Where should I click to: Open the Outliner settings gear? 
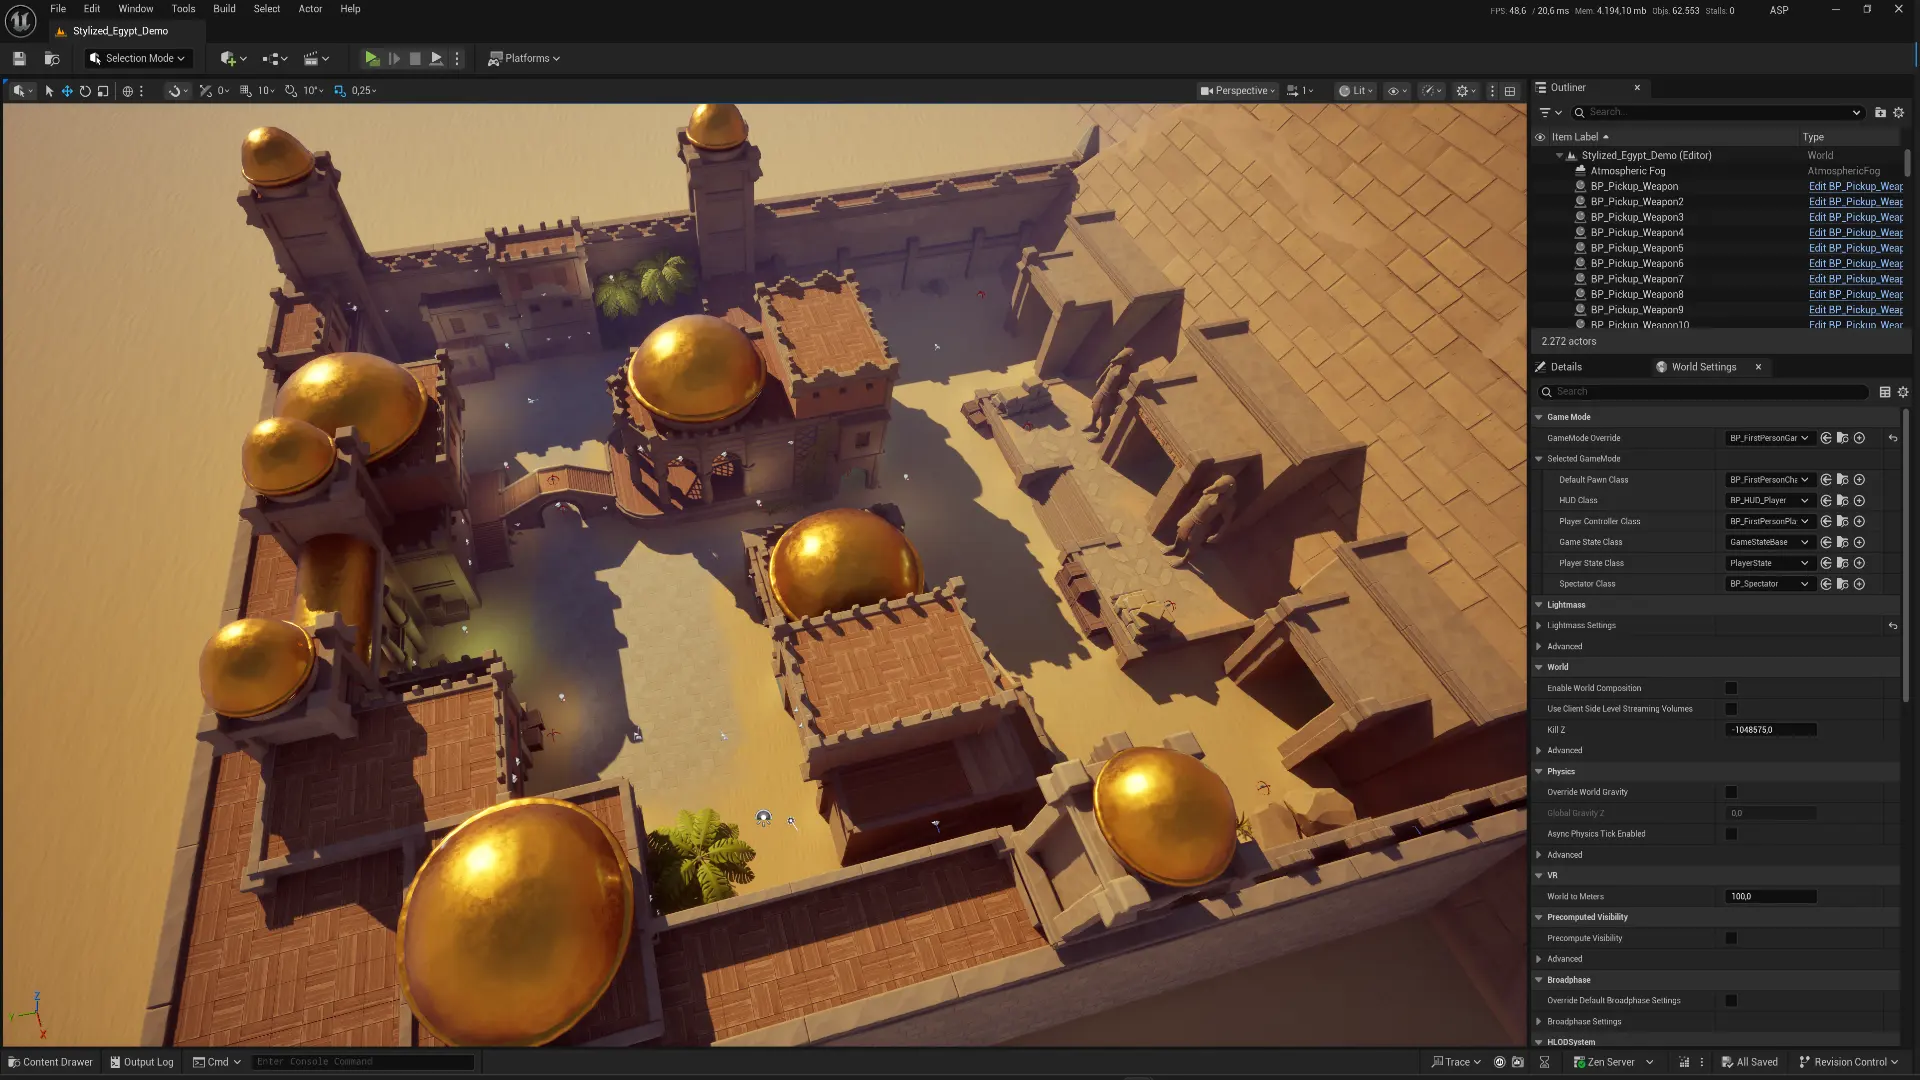[x=1899, y=113]
